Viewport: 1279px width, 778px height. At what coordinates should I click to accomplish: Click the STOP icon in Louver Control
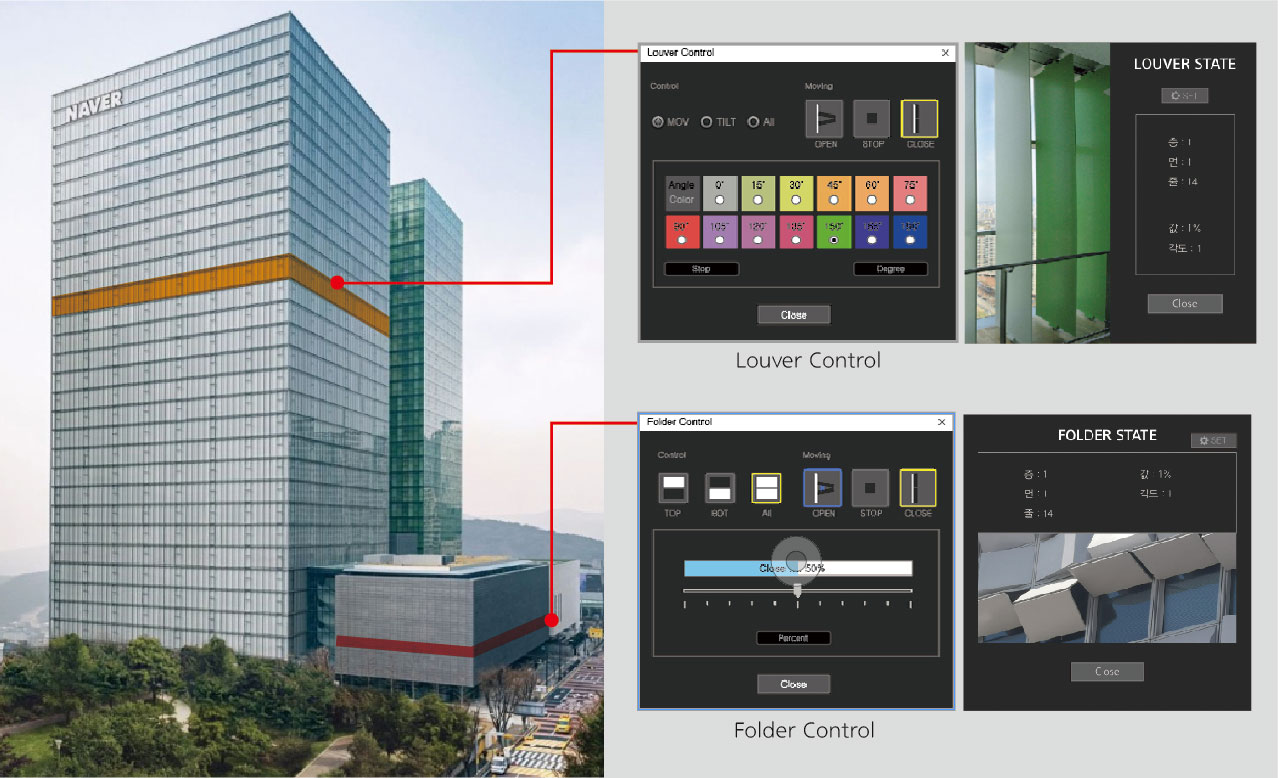point(871,118)
